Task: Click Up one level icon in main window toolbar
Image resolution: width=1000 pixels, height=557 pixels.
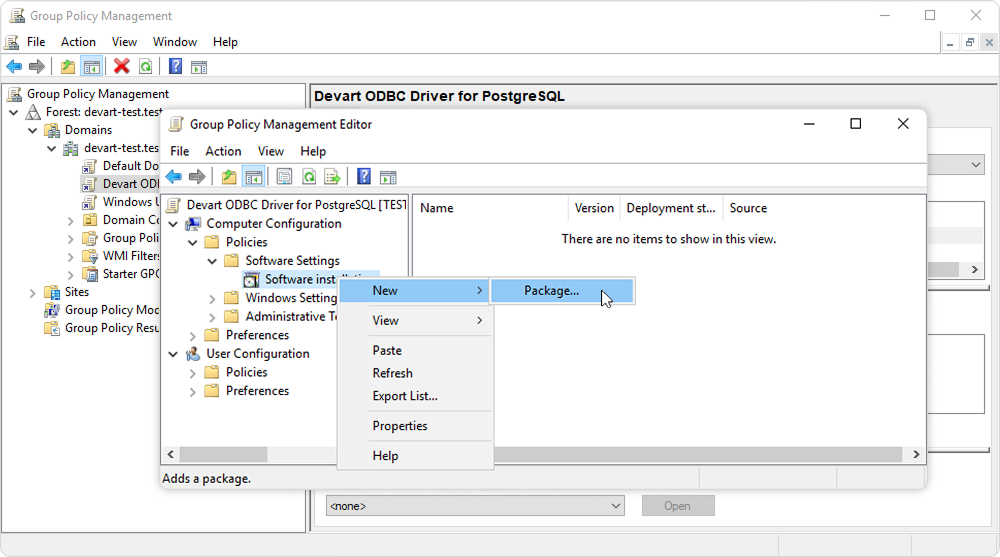Action: 68,66
